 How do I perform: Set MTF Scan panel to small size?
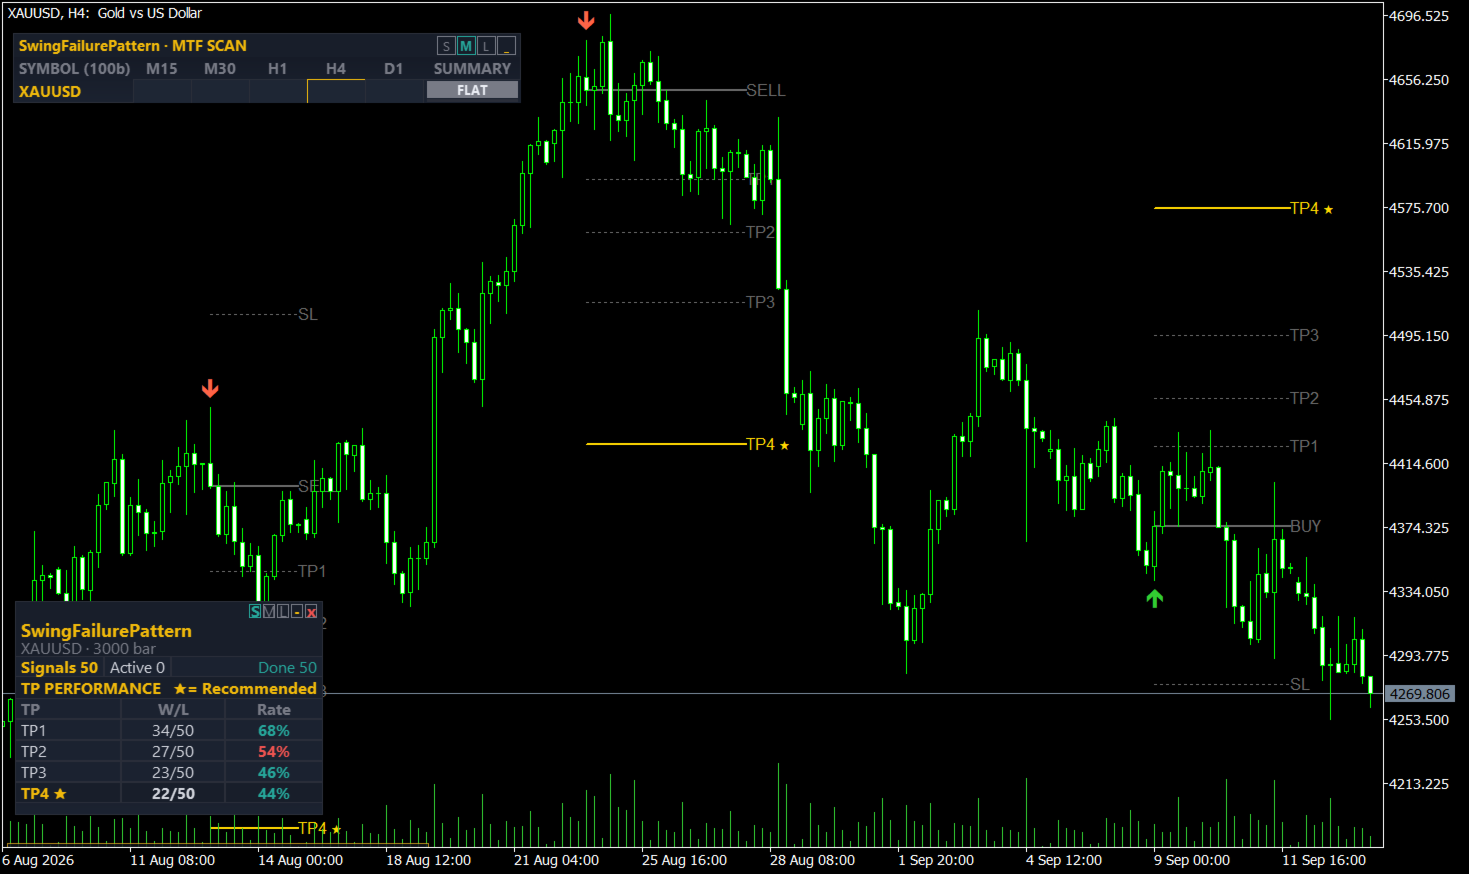446,46
